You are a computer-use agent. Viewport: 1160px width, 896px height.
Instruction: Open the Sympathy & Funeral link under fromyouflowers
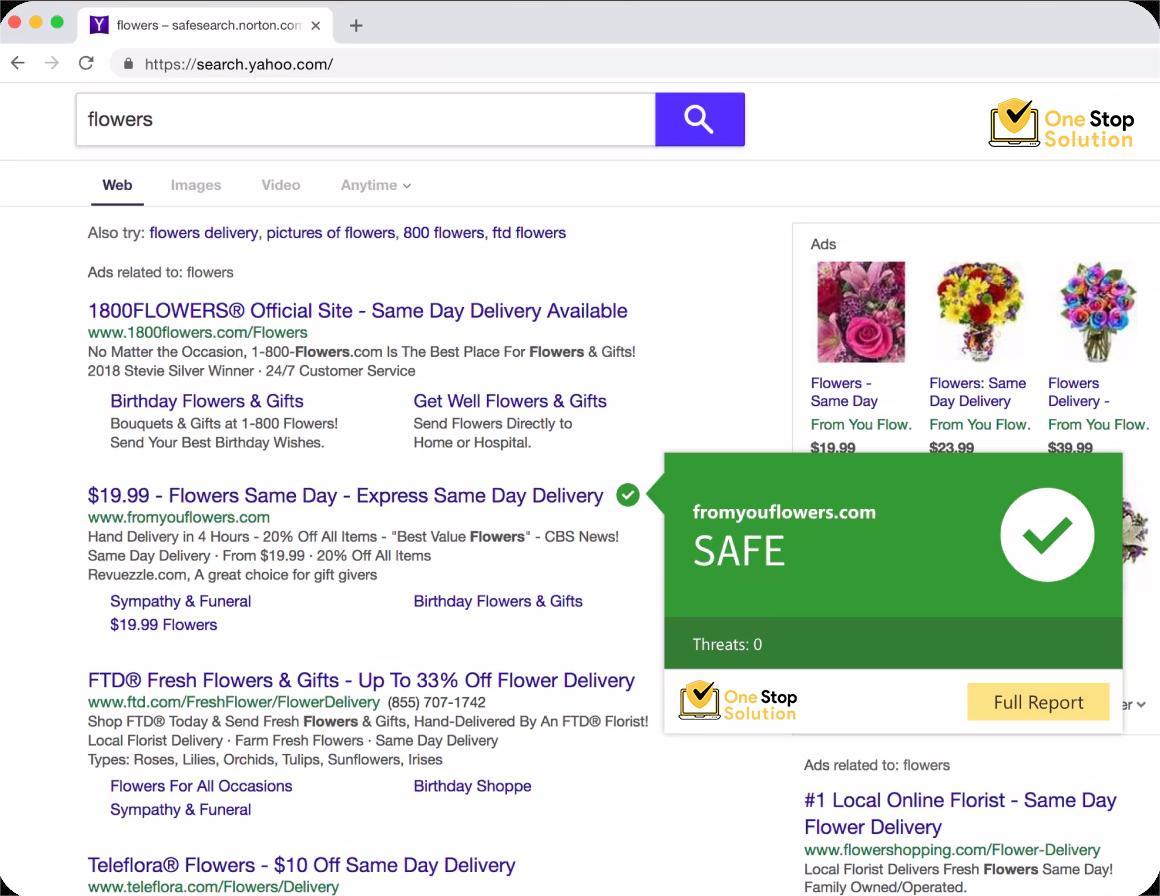[x=180, y=601]
